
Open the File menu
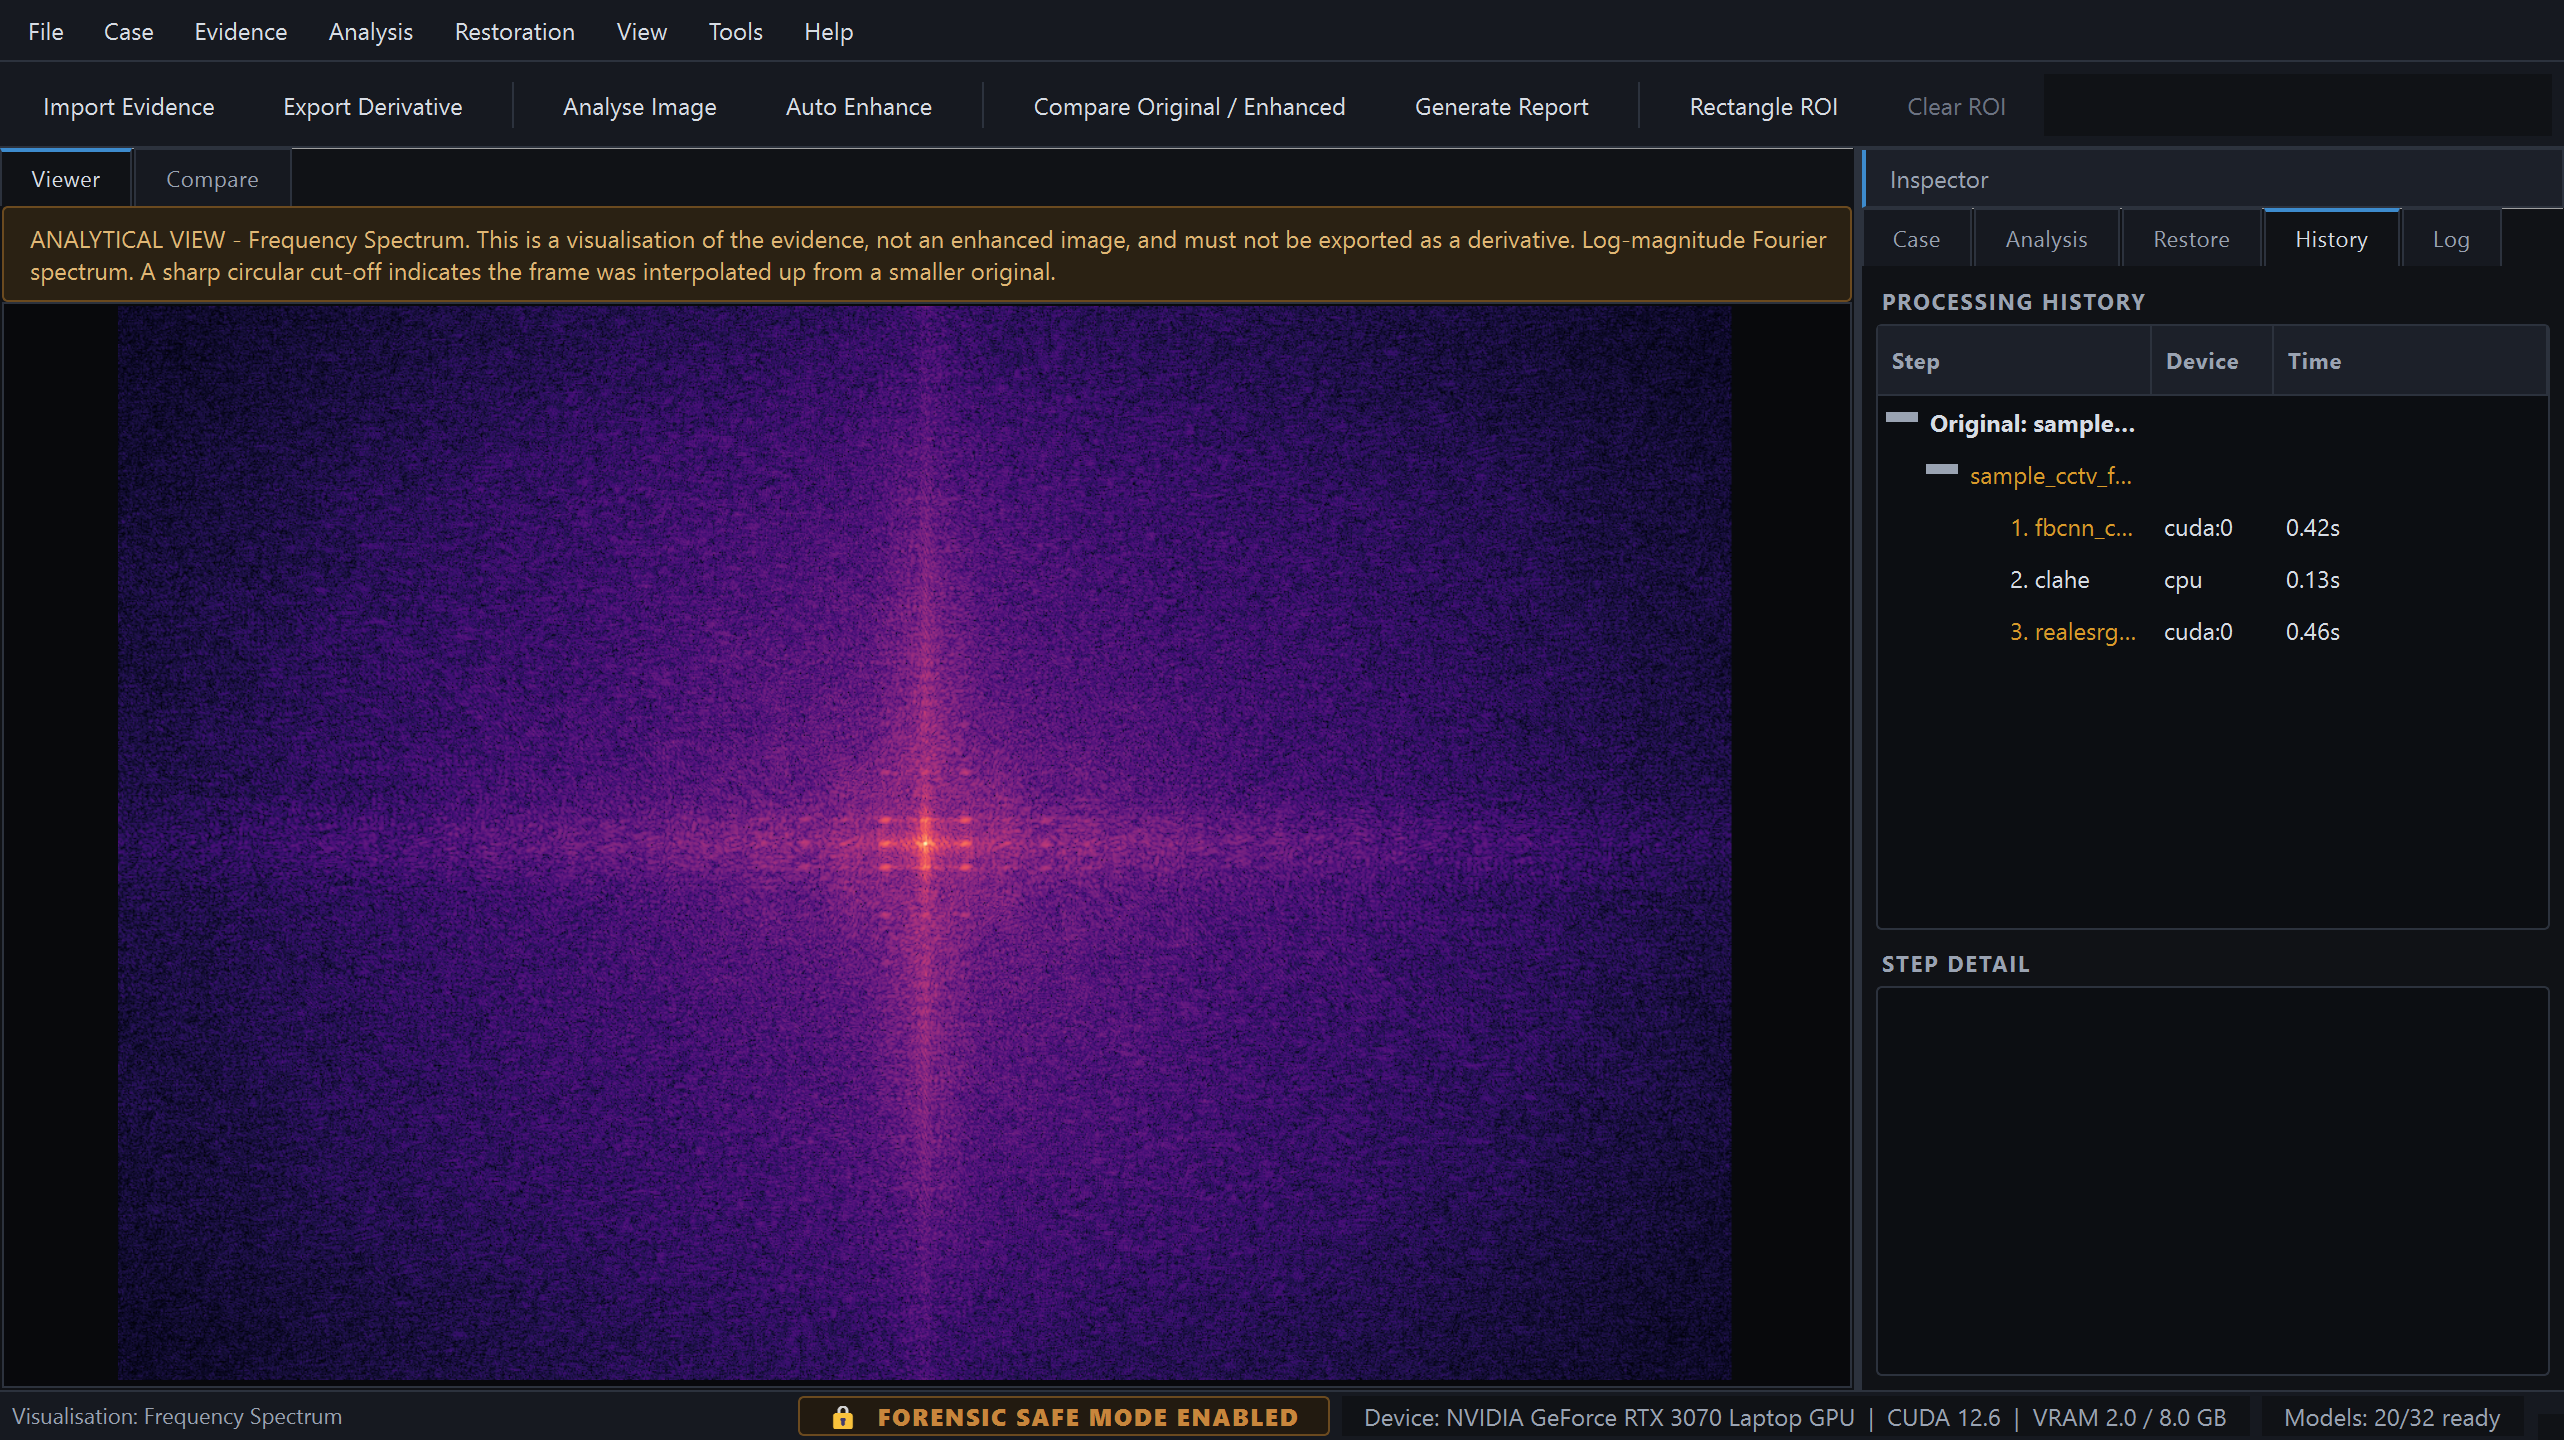(x=45, y=31)
